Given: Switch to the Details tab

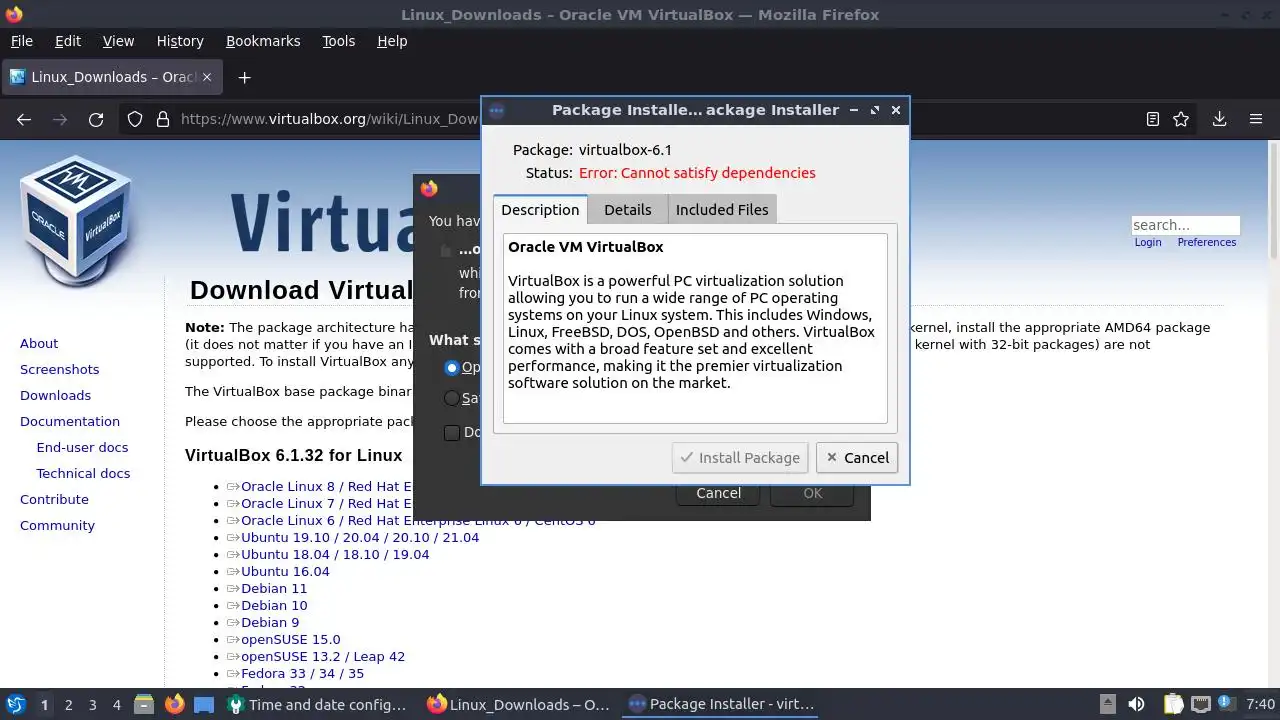Looking at the screenshot, I should click(628, 209).
